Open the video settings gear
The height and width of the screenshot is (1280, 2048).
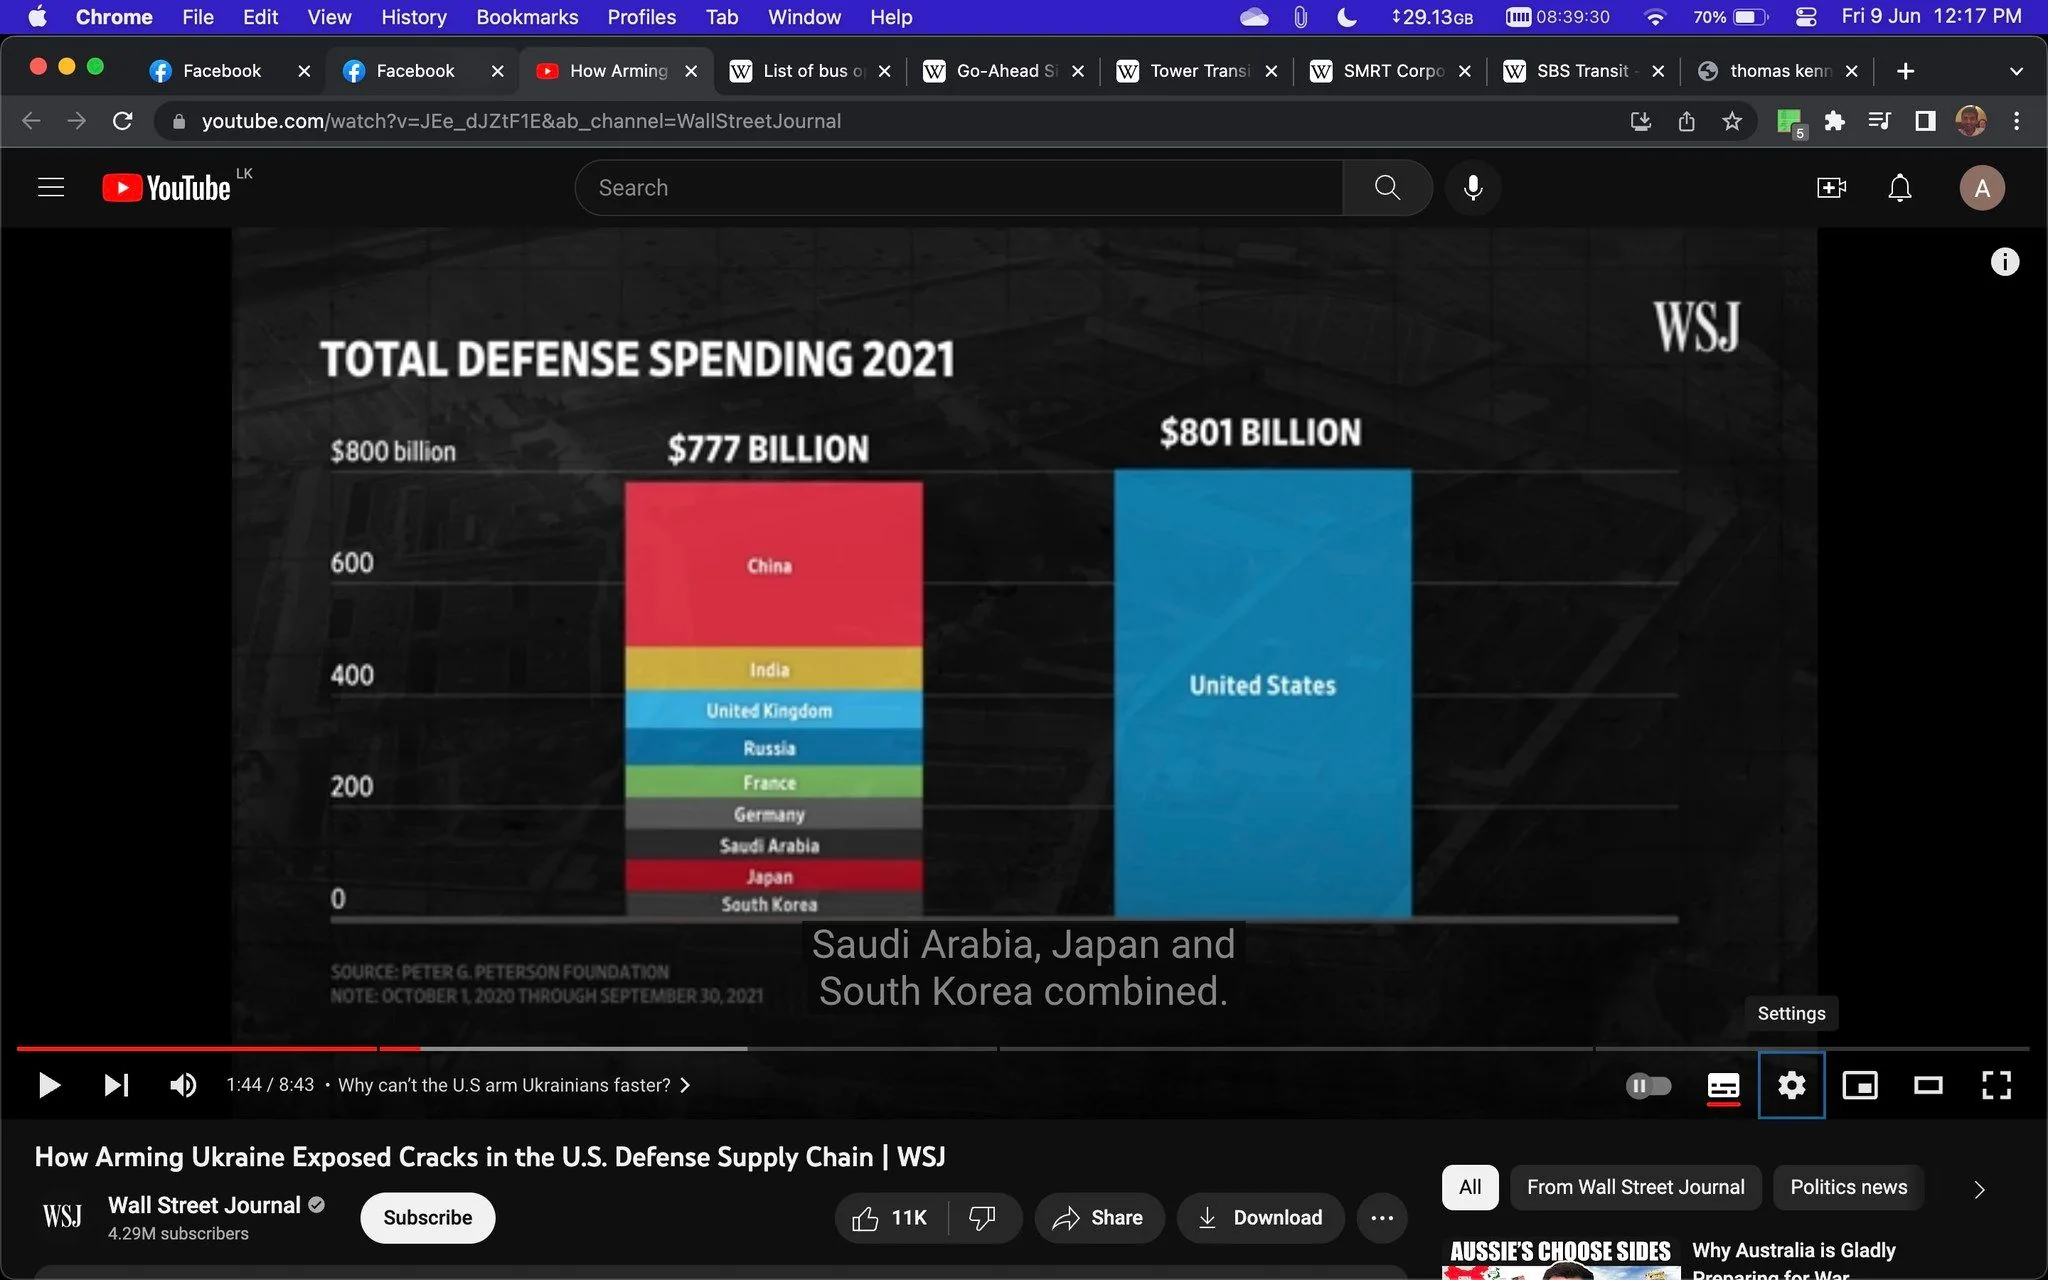click(1791, 1085)
